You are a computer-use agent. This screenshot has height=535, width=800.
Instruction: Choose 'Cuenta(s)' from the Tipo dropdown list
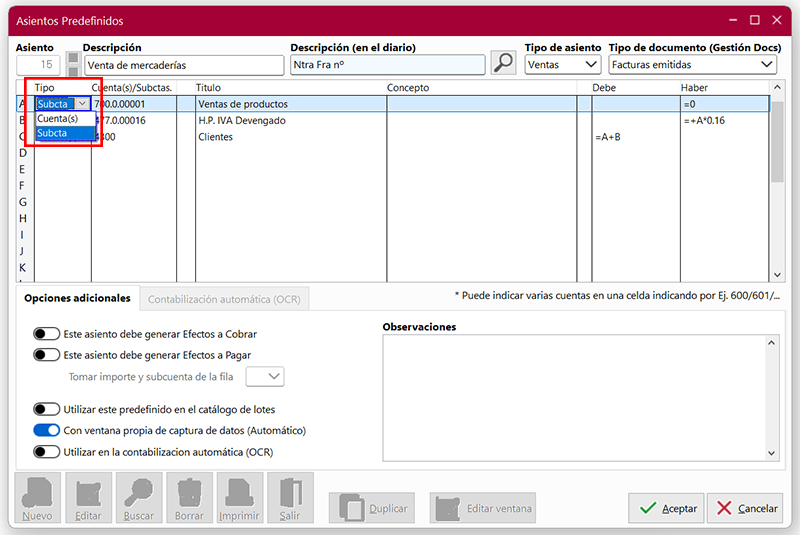(58, 118)
